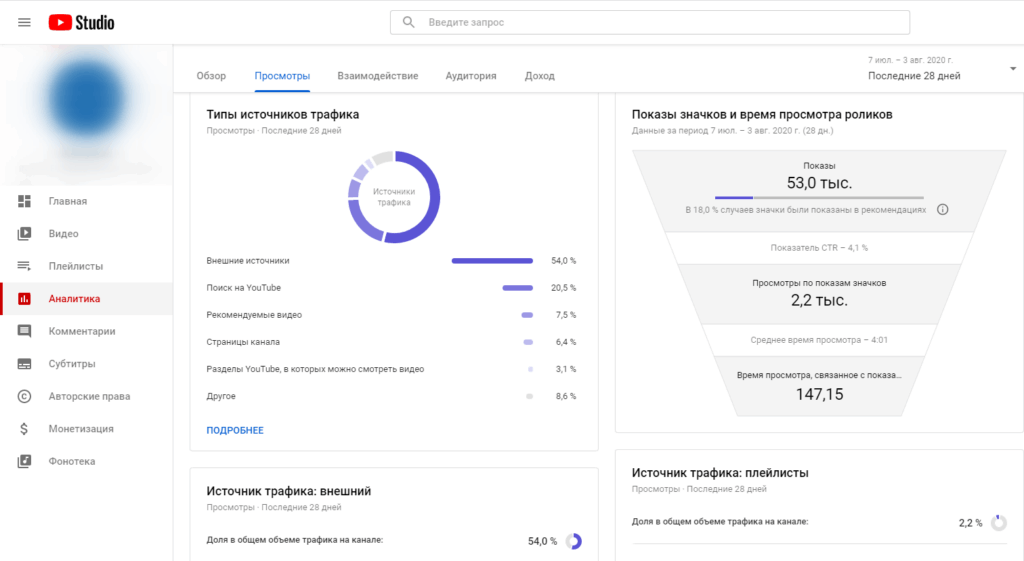Click the ПОДРОБНЕЕ link
Viewport: 1024px width, 561px height.
coord(235,430)
